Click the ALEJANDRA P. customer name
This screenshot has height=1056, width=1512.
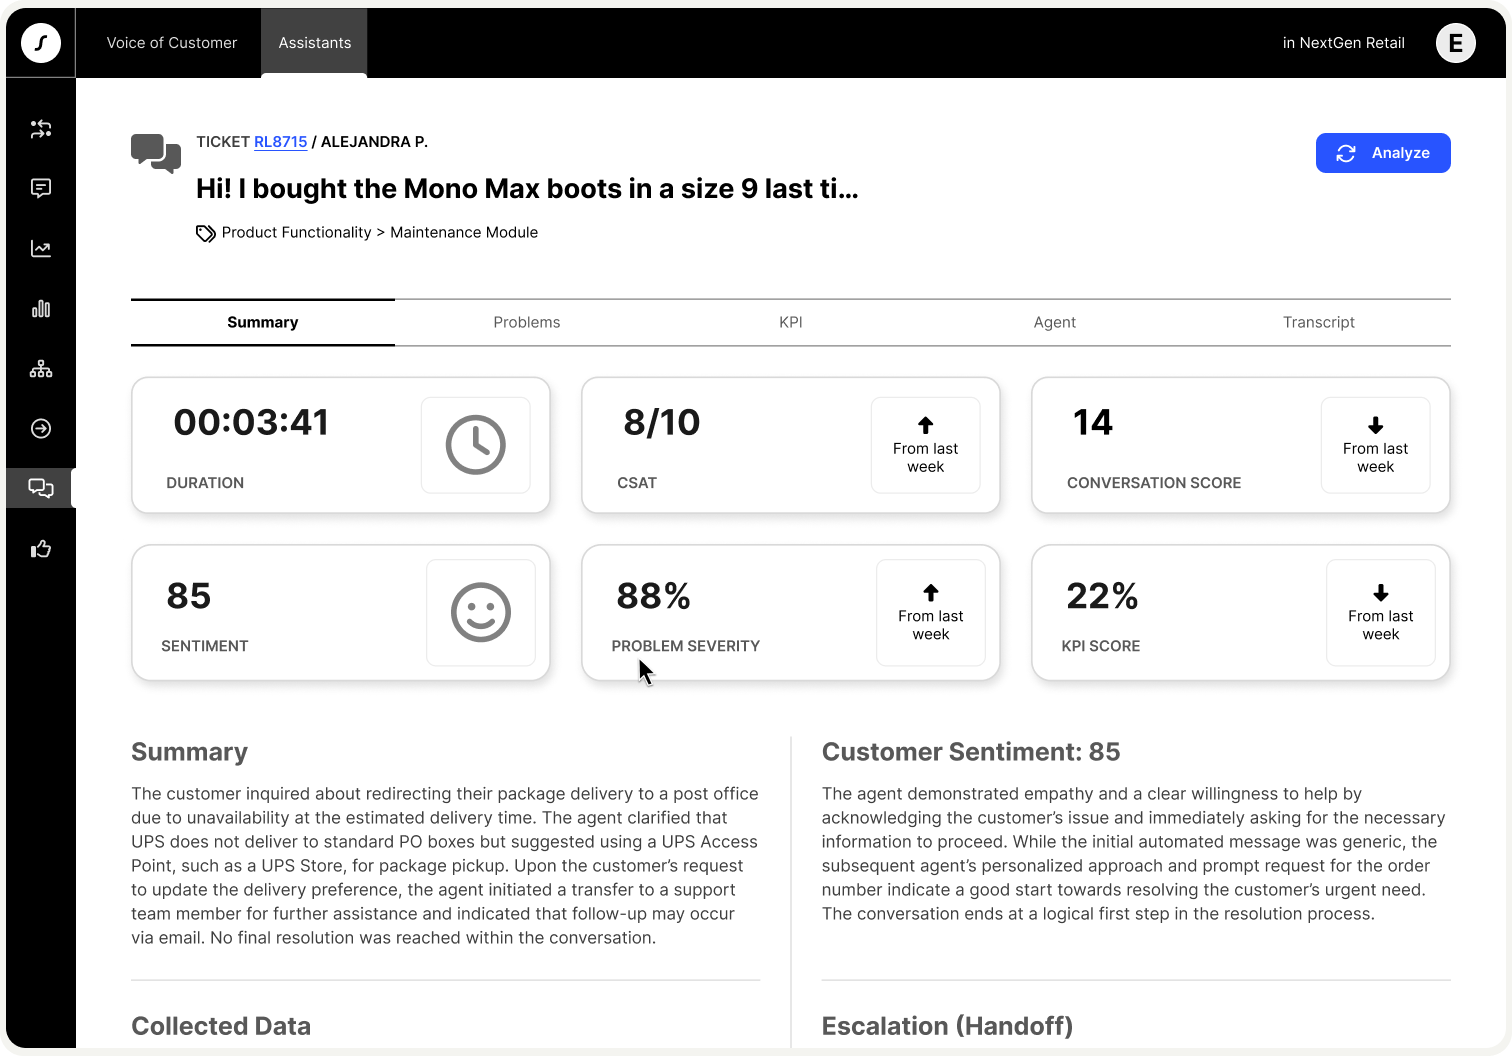[x=374, y=142]
